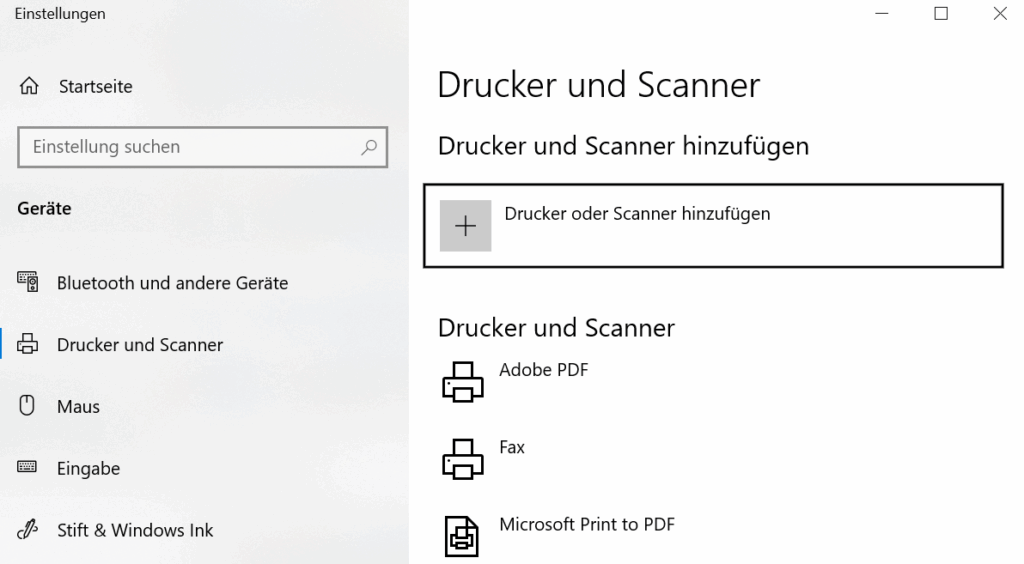Click the pen icon beside Stift & Windows Ink
The image size is (1024, 564).
28,530
